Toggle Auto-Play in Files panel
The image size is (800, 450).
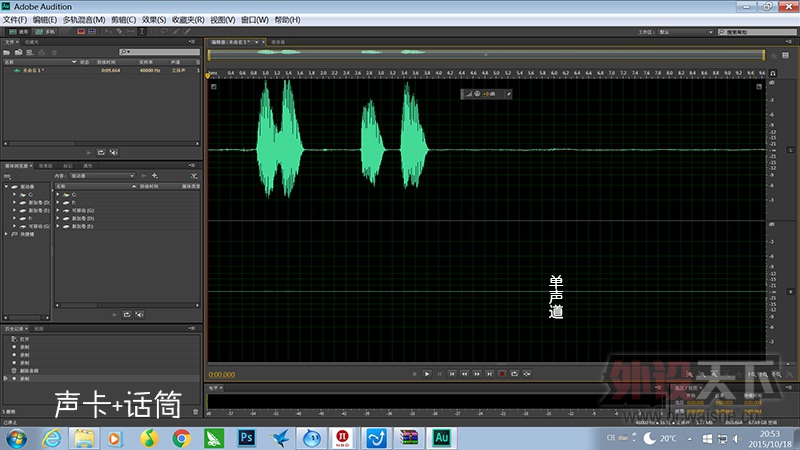tap(114, 153)
